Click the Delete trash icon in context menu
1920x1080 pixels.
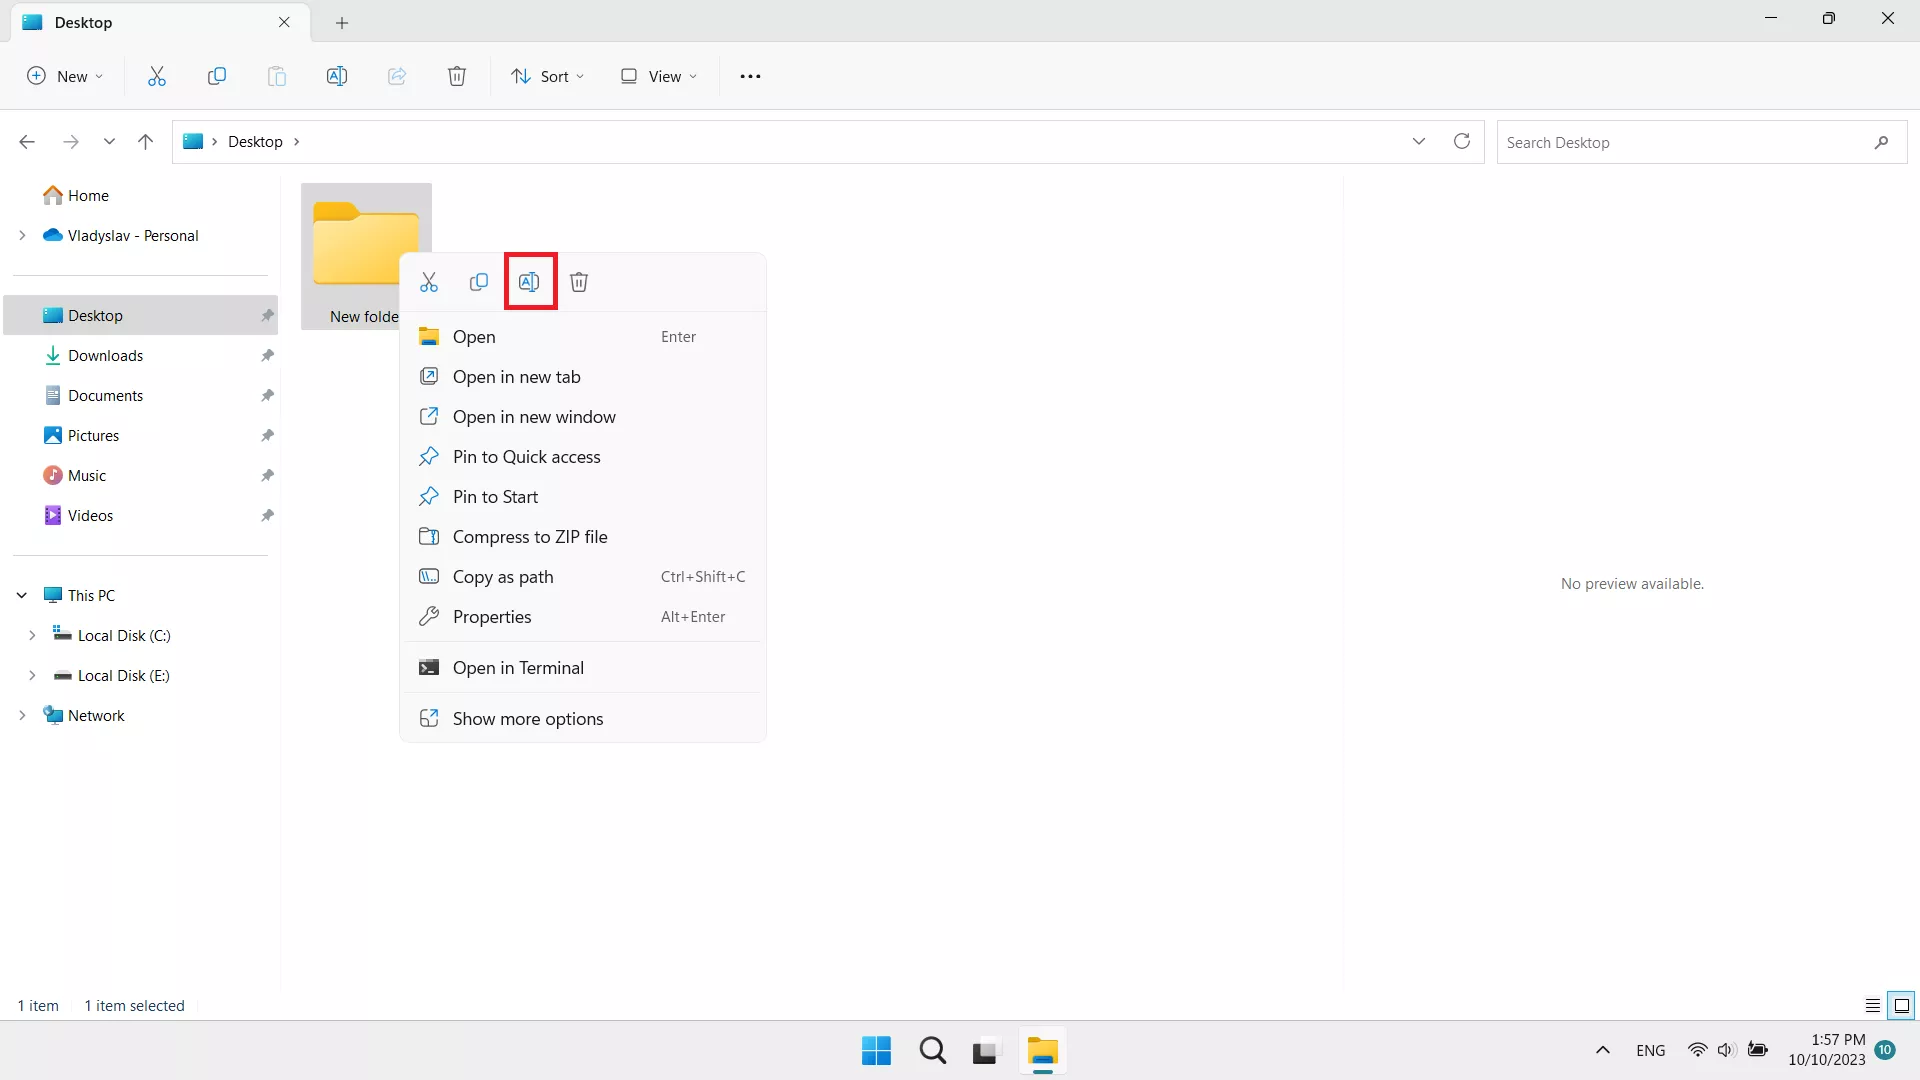pos(579,282)
